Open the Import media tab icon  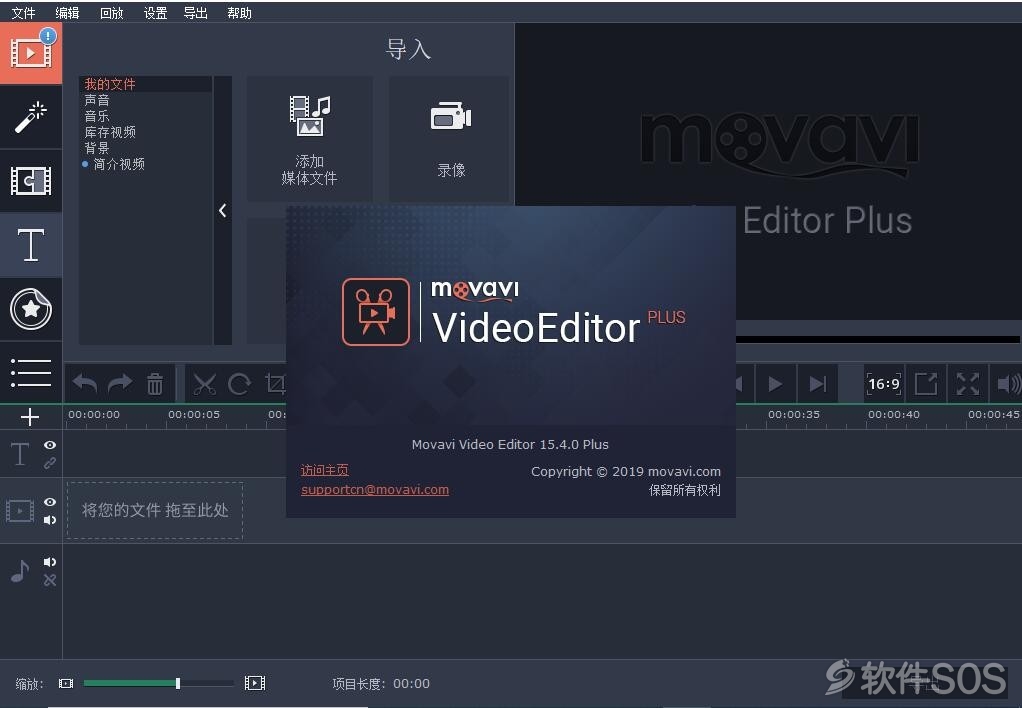[x=31, y=53]
